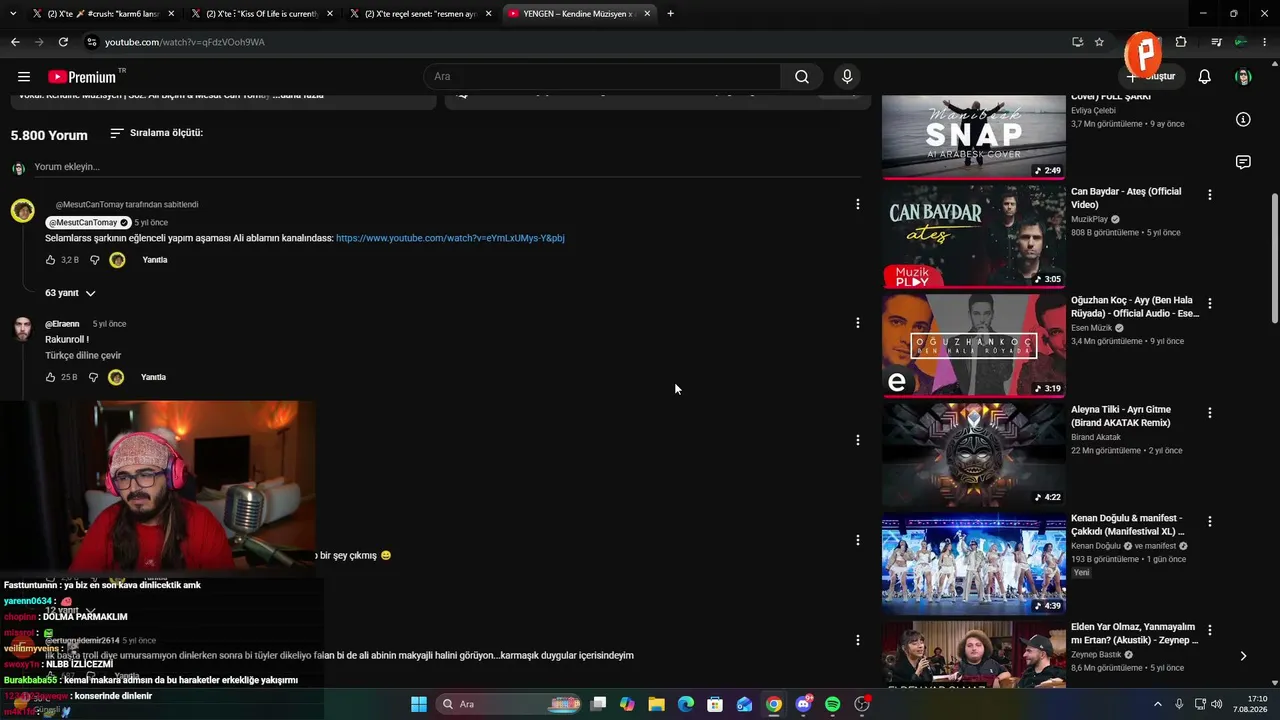Expand the '63 yanıt' replies
This screenshot has width=1280, height=720.
[70, 293]
